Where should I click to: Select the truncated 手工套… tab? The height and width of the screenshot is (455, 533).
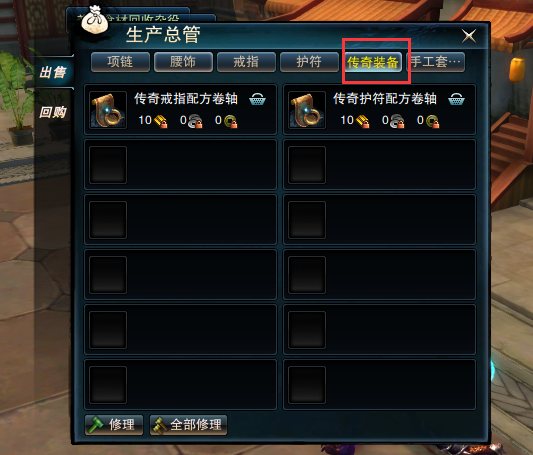point(436,62)
